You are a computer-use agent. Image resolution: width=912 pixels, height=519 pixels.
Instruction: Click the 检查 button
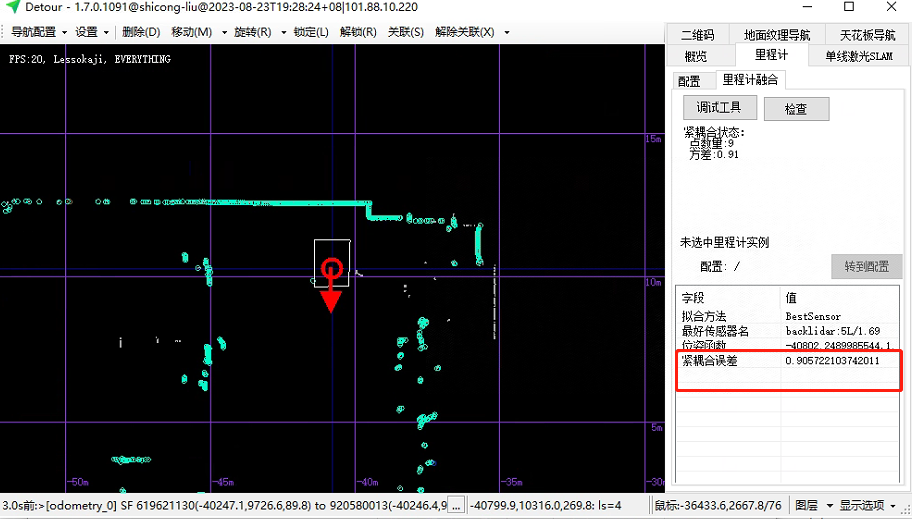(x=795, y=109)
